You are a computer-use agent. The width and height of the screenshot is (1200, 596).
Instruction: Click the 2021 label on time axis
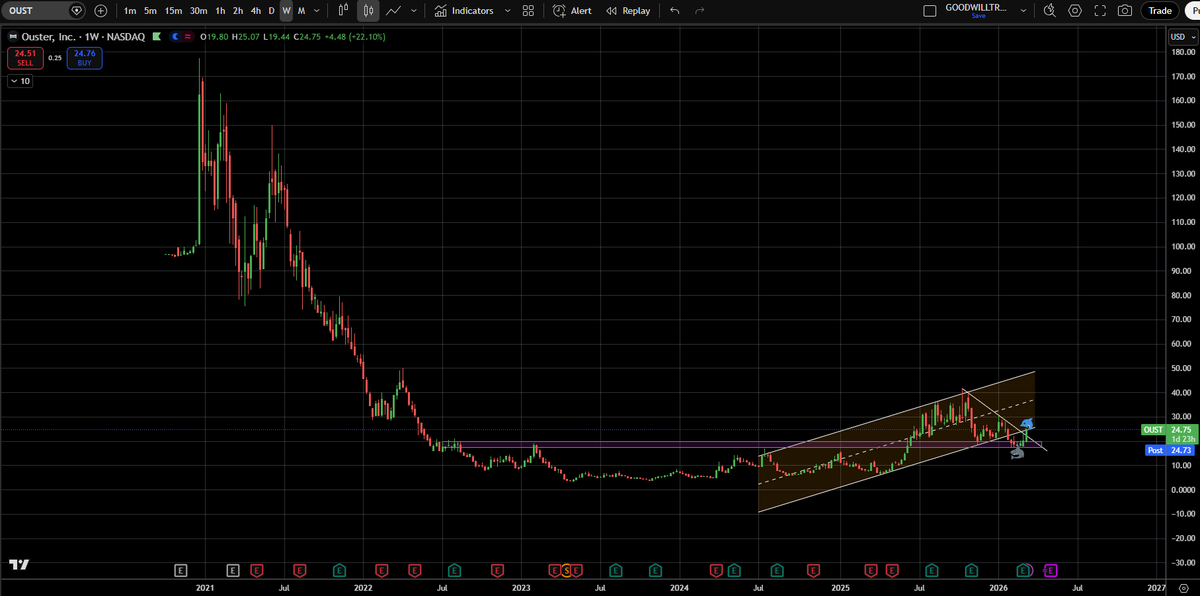pos(205,589)
